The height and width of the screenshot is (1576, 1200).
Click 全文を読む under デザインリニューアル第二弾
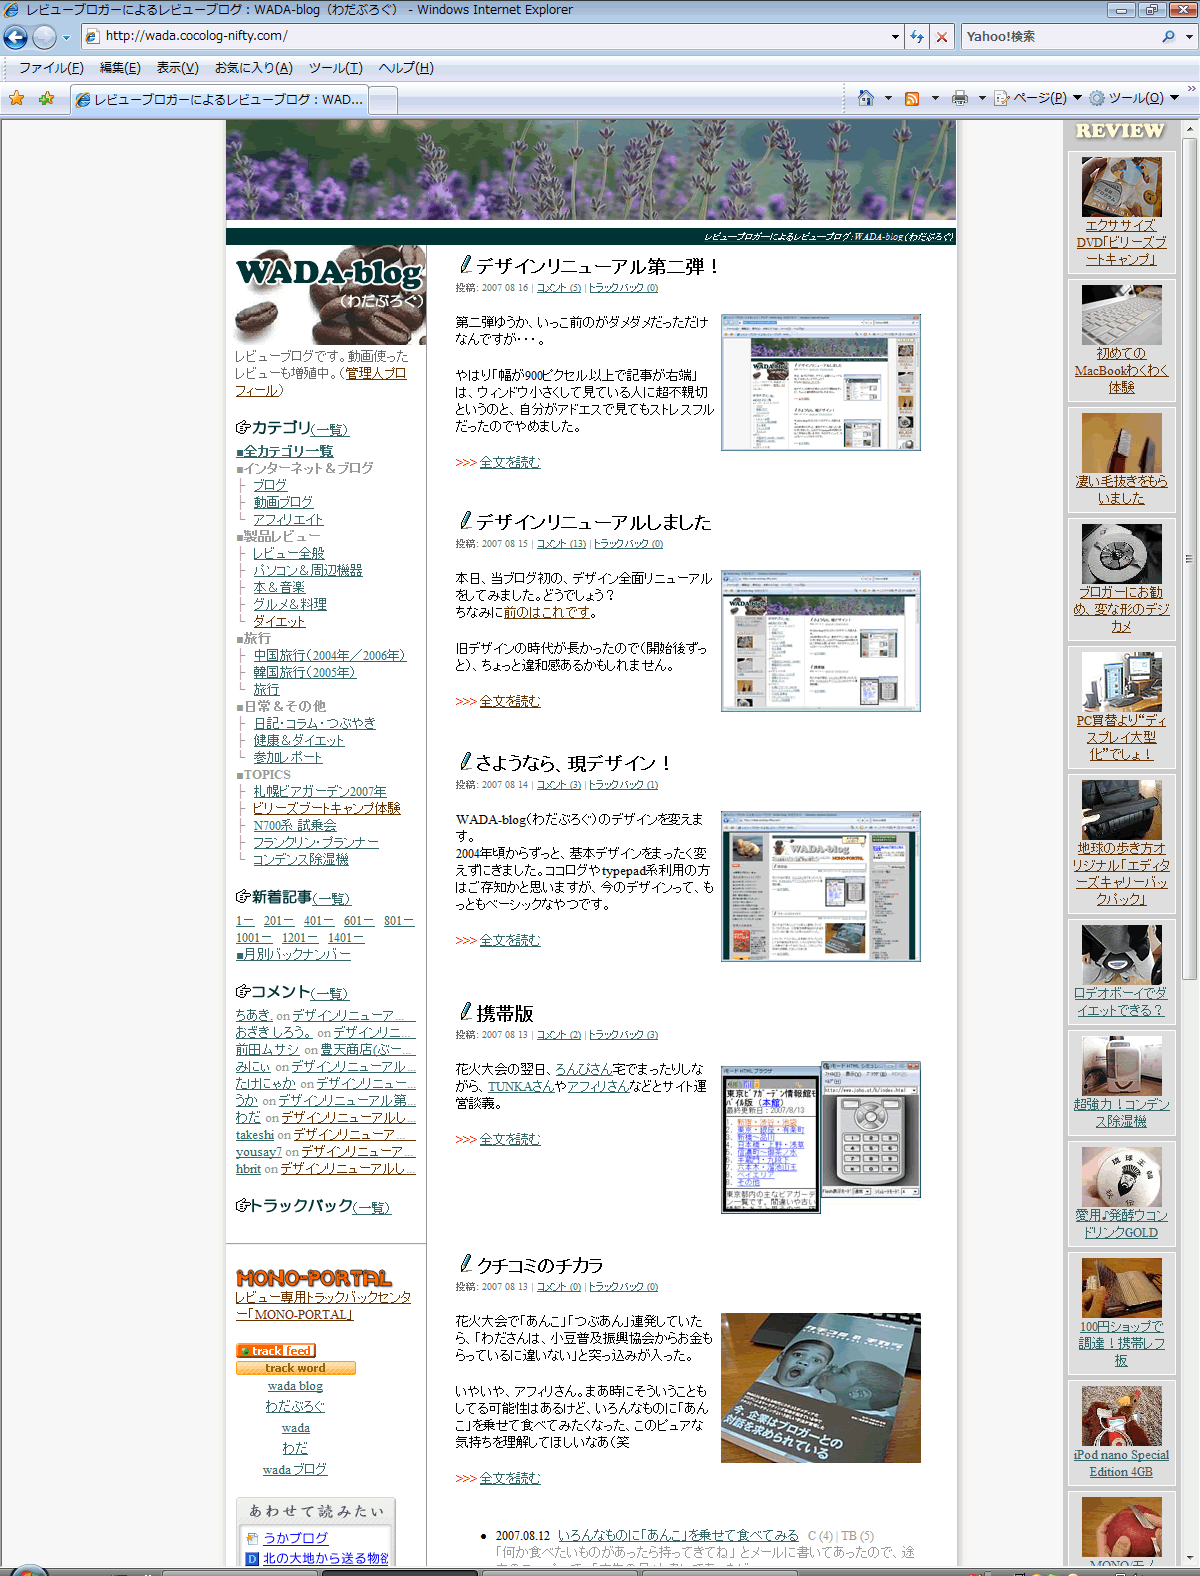tap(509, 462)
